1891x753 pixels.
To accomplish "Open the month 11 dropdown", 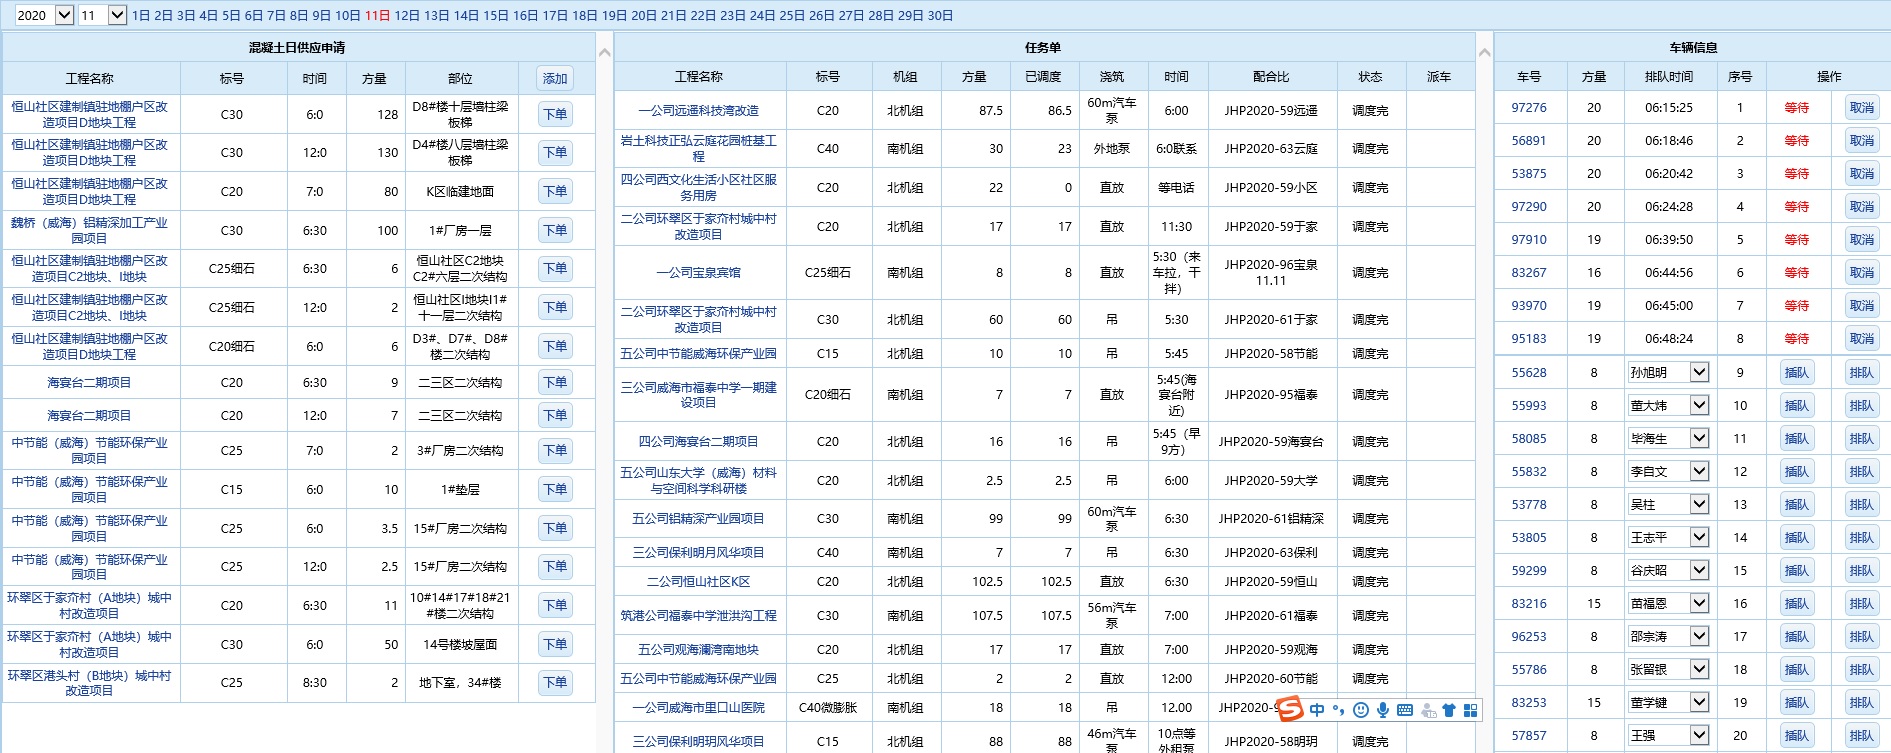I will click(x=117, y=15).
